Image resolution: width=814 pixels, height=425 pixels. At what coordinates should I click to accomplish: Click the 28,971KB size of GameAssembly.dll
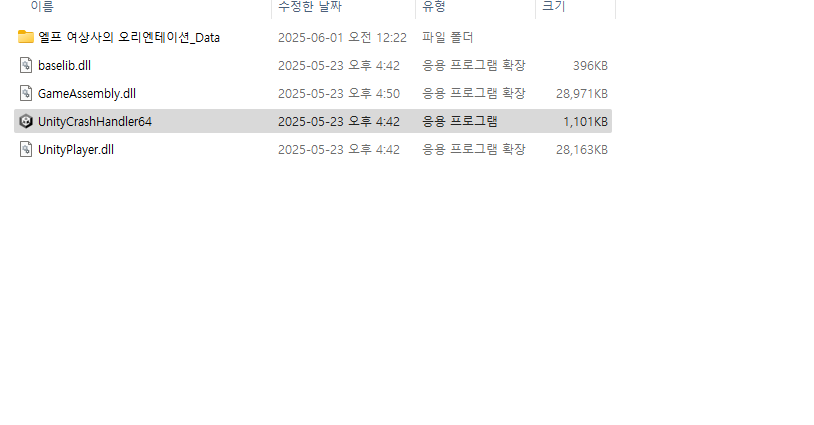(581, 93)
